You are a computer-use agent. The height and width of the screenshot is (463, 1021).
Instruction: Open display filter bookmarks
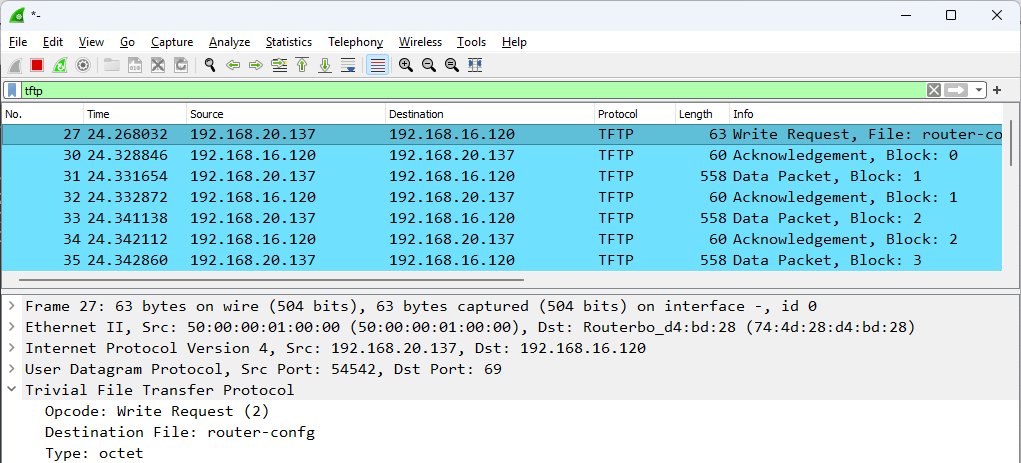(12, 91)
